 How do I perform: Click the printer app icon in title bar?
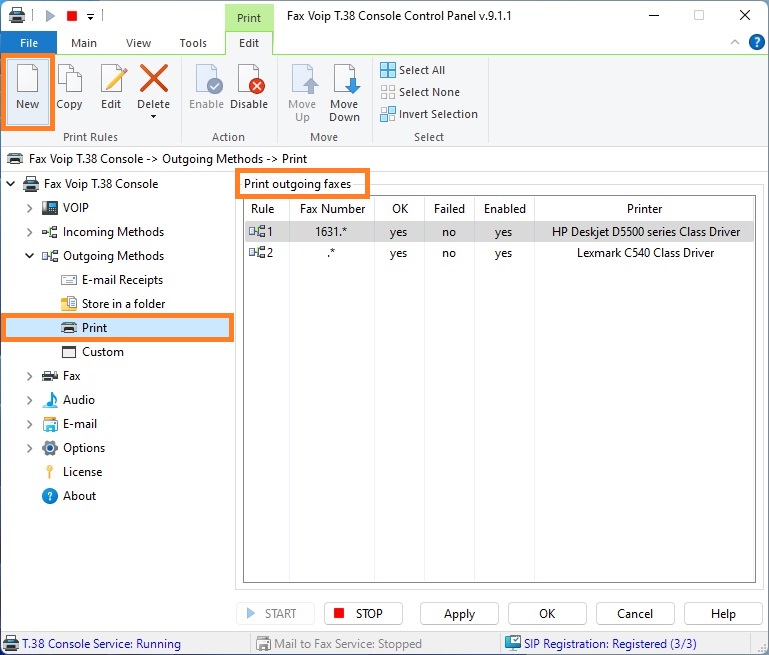[x=17, y=16]
